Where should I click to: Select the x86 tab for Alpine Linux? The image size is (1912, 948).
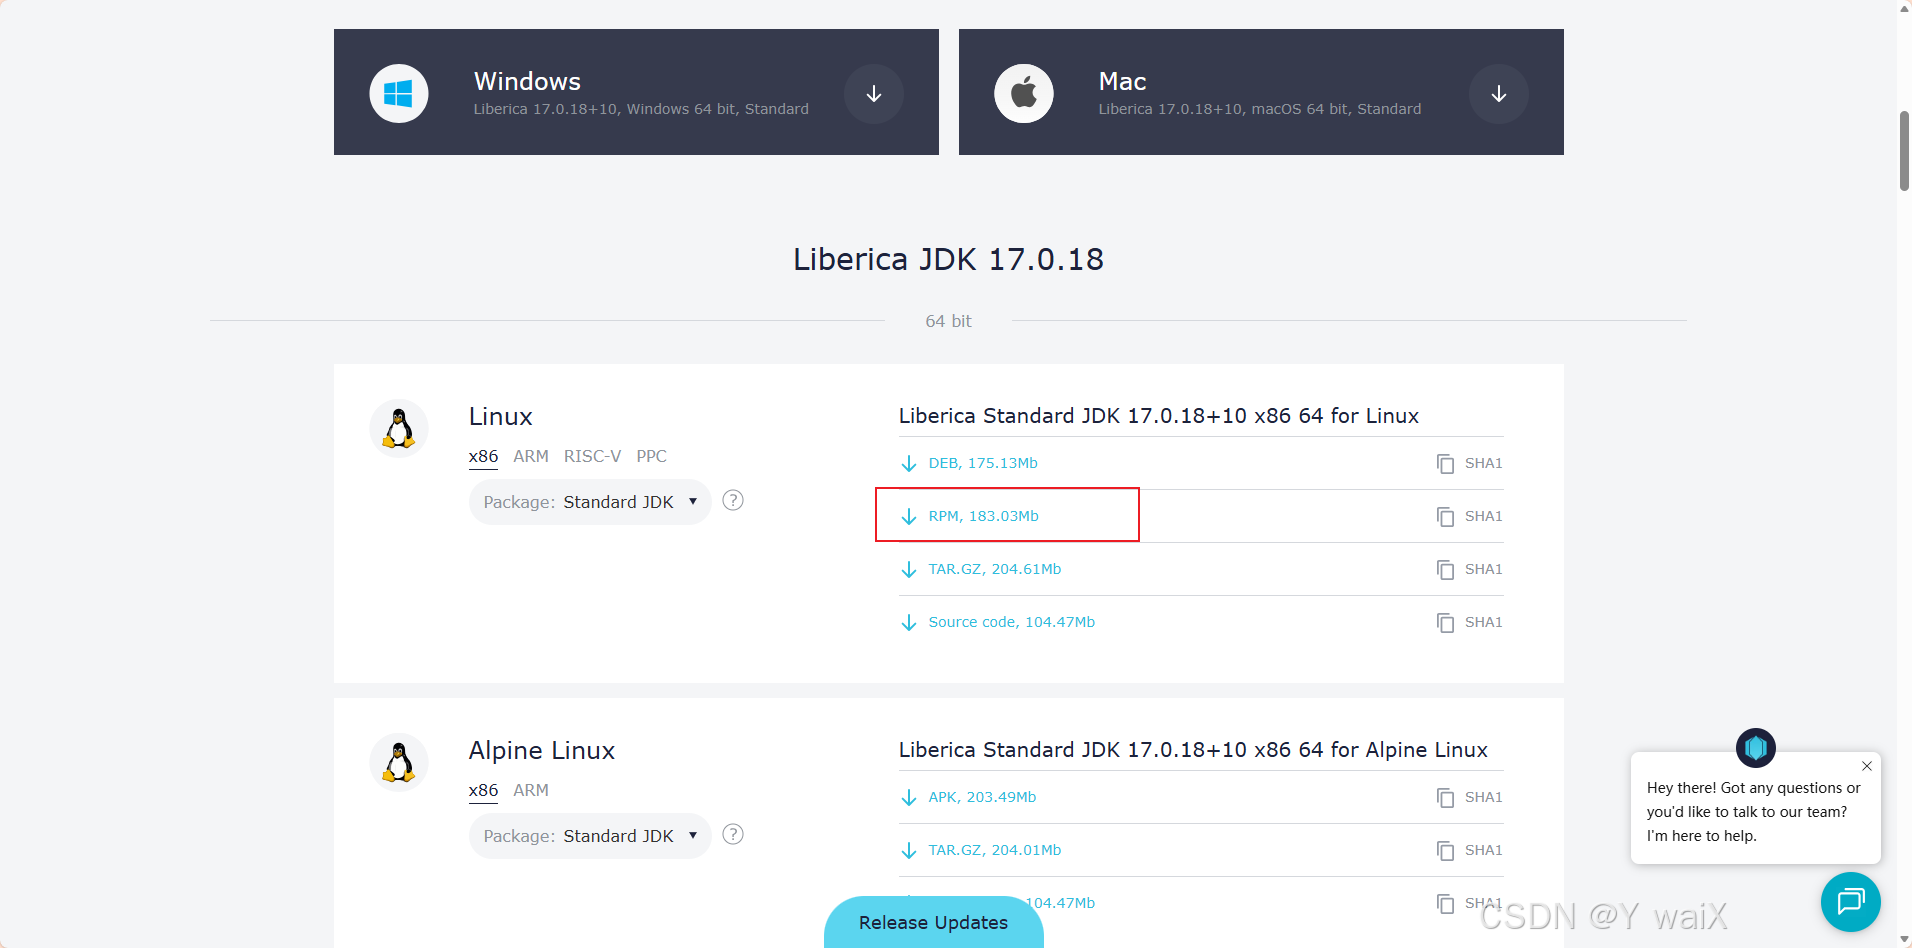483,790
